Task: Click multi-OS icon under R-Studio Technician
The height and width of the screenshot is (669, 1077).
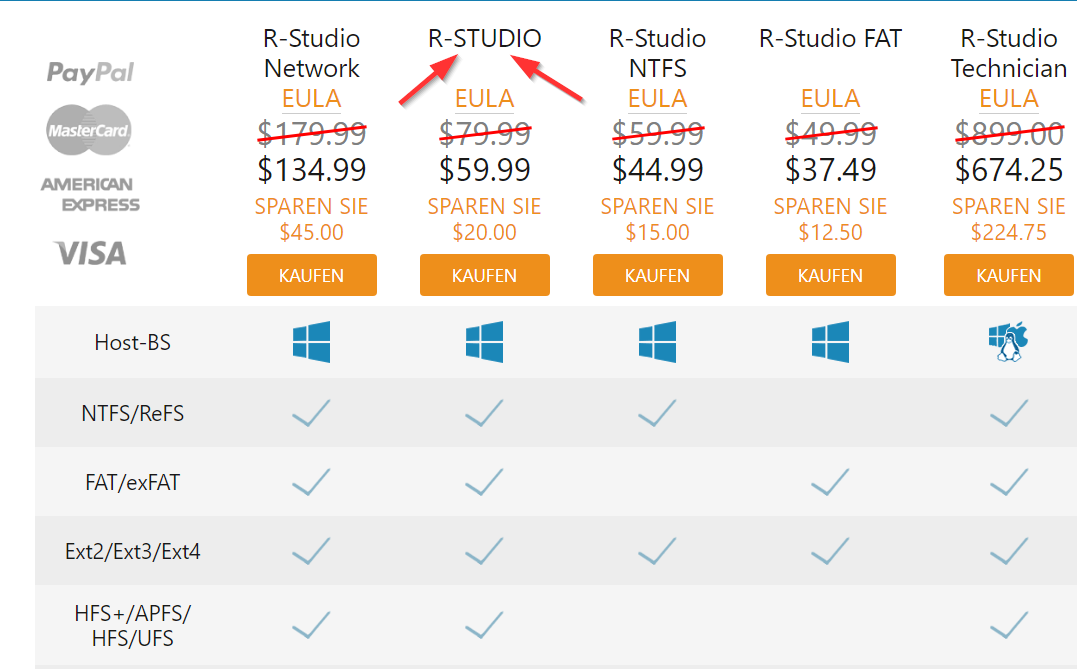Action: coord(1007,342)
